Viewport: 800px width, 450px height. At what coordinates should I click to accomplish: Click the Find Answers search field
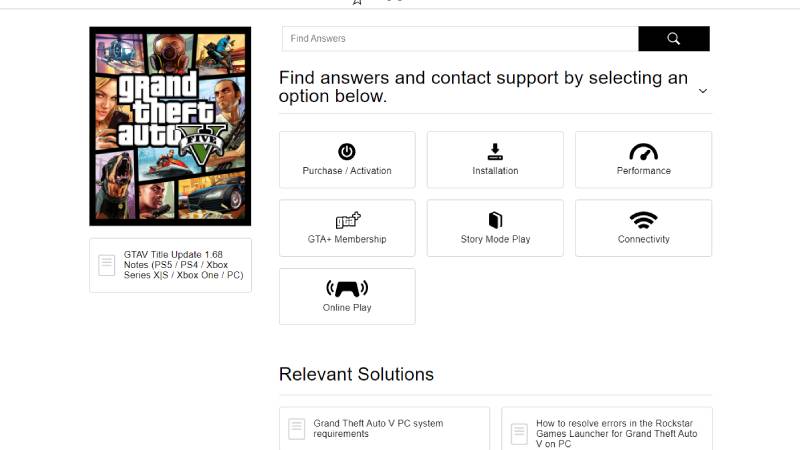(460, 39)
